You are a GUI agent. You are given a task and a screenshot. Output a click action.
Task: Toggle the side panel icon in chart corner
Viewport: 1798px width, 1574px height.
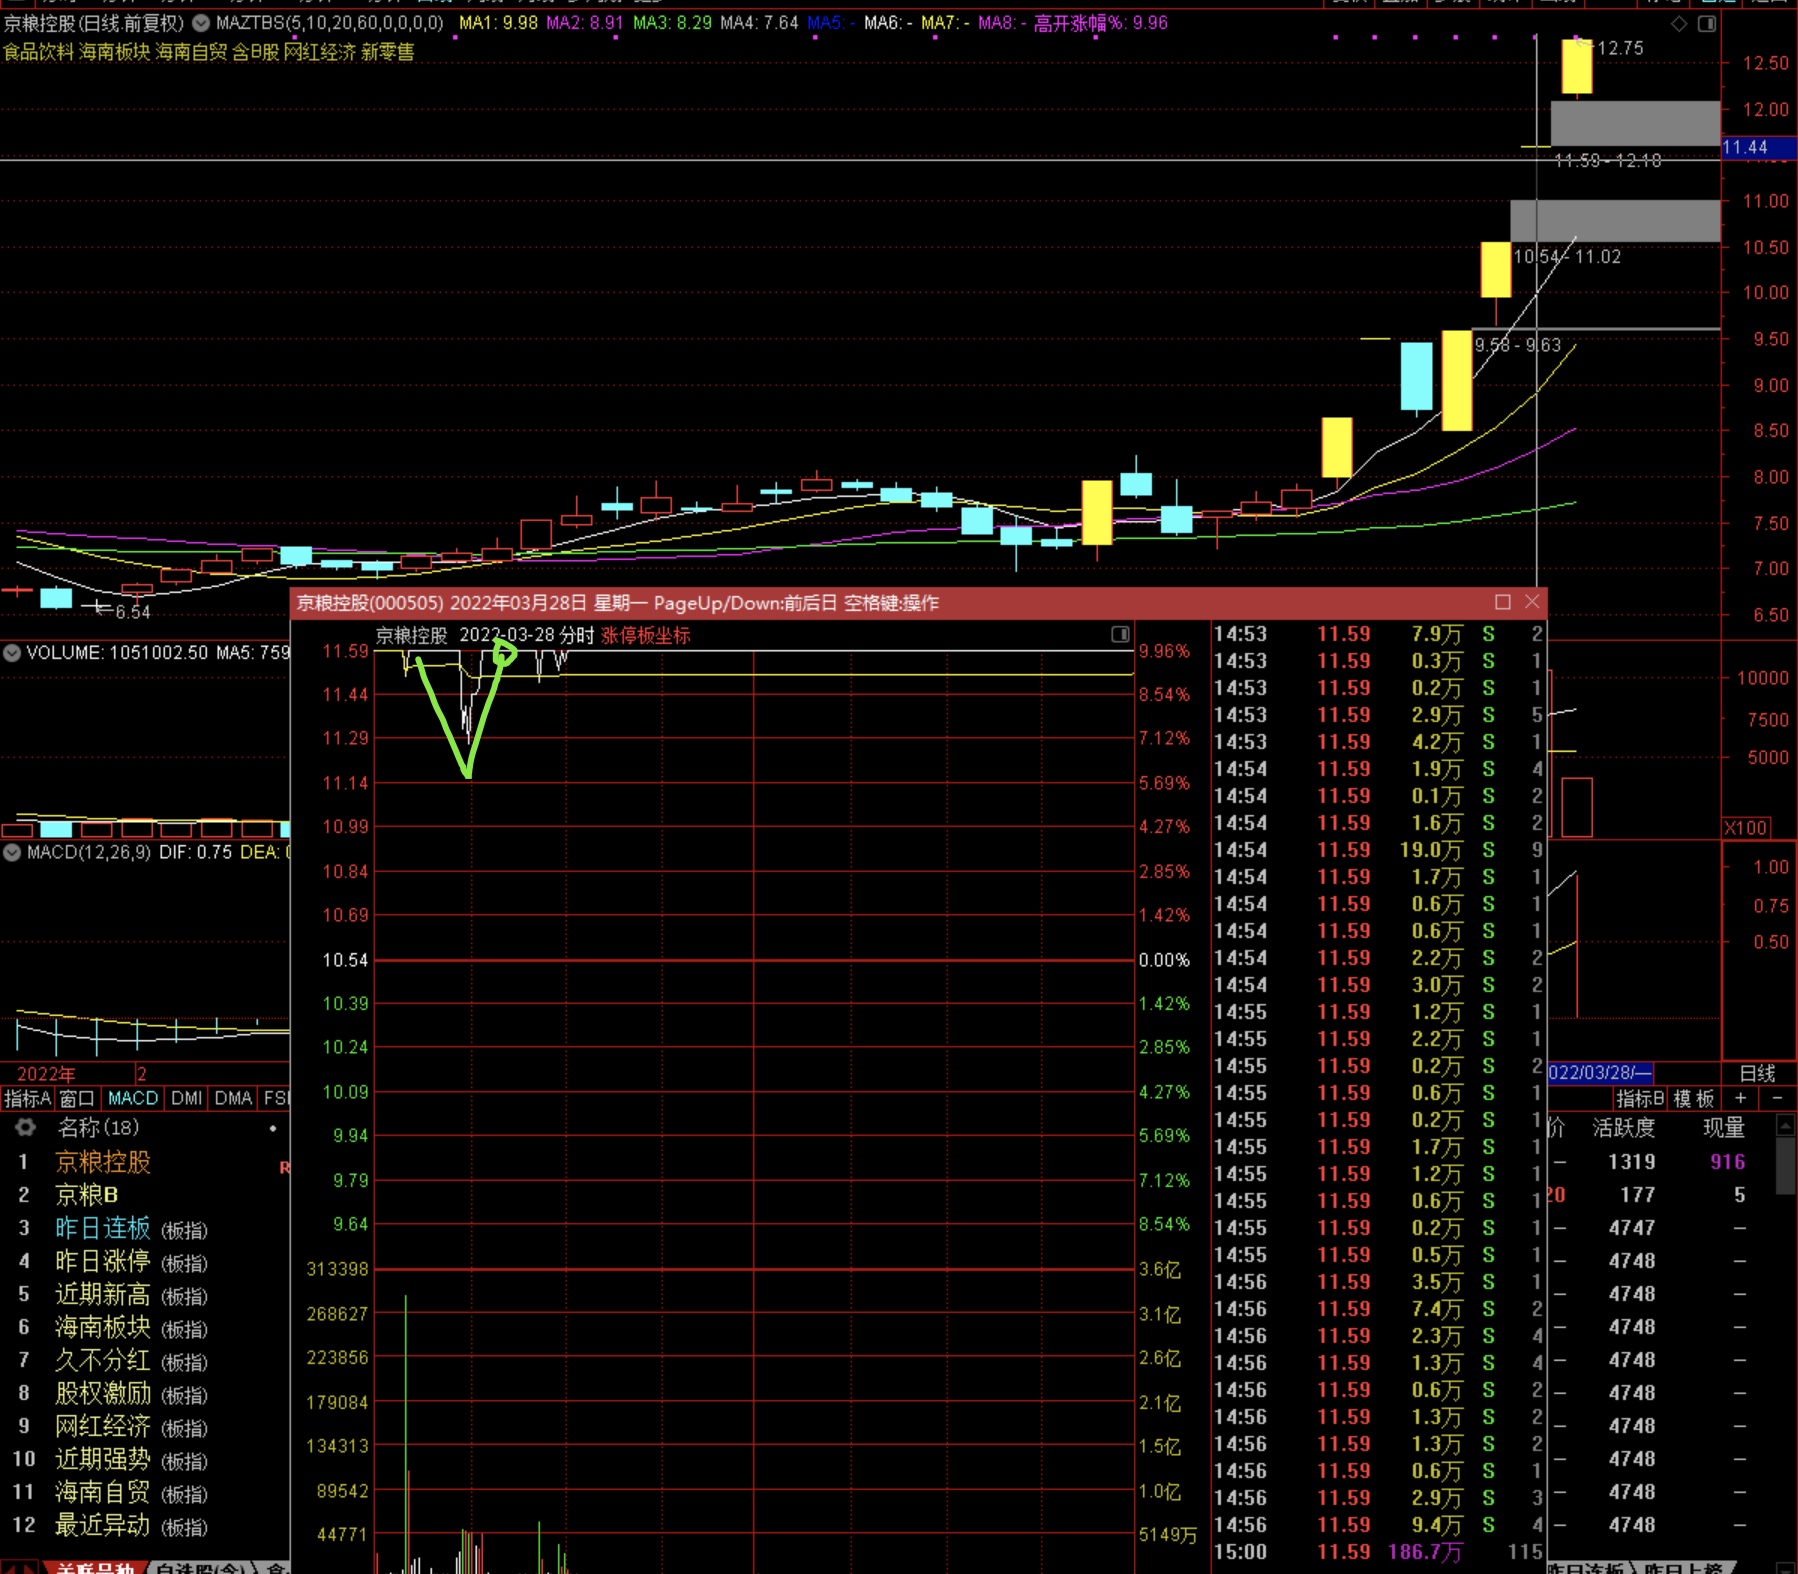tap(1707, 23)
